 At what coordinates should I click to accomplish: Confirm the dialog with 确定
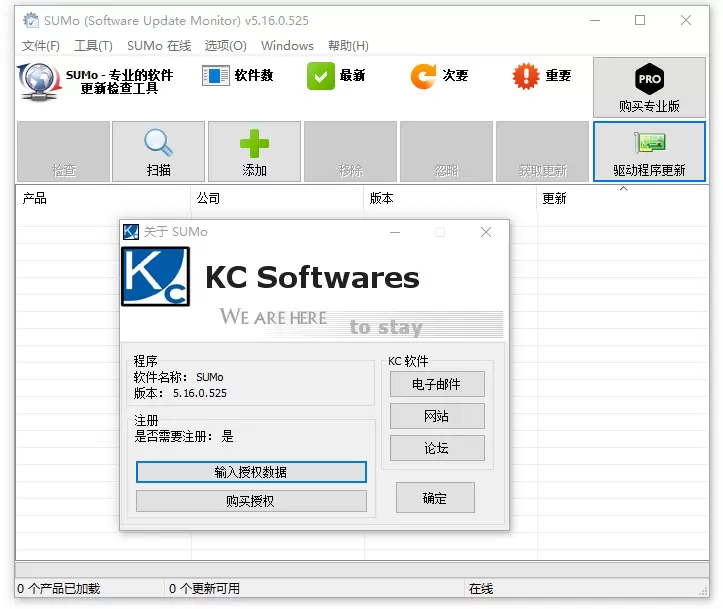(435, 498)
